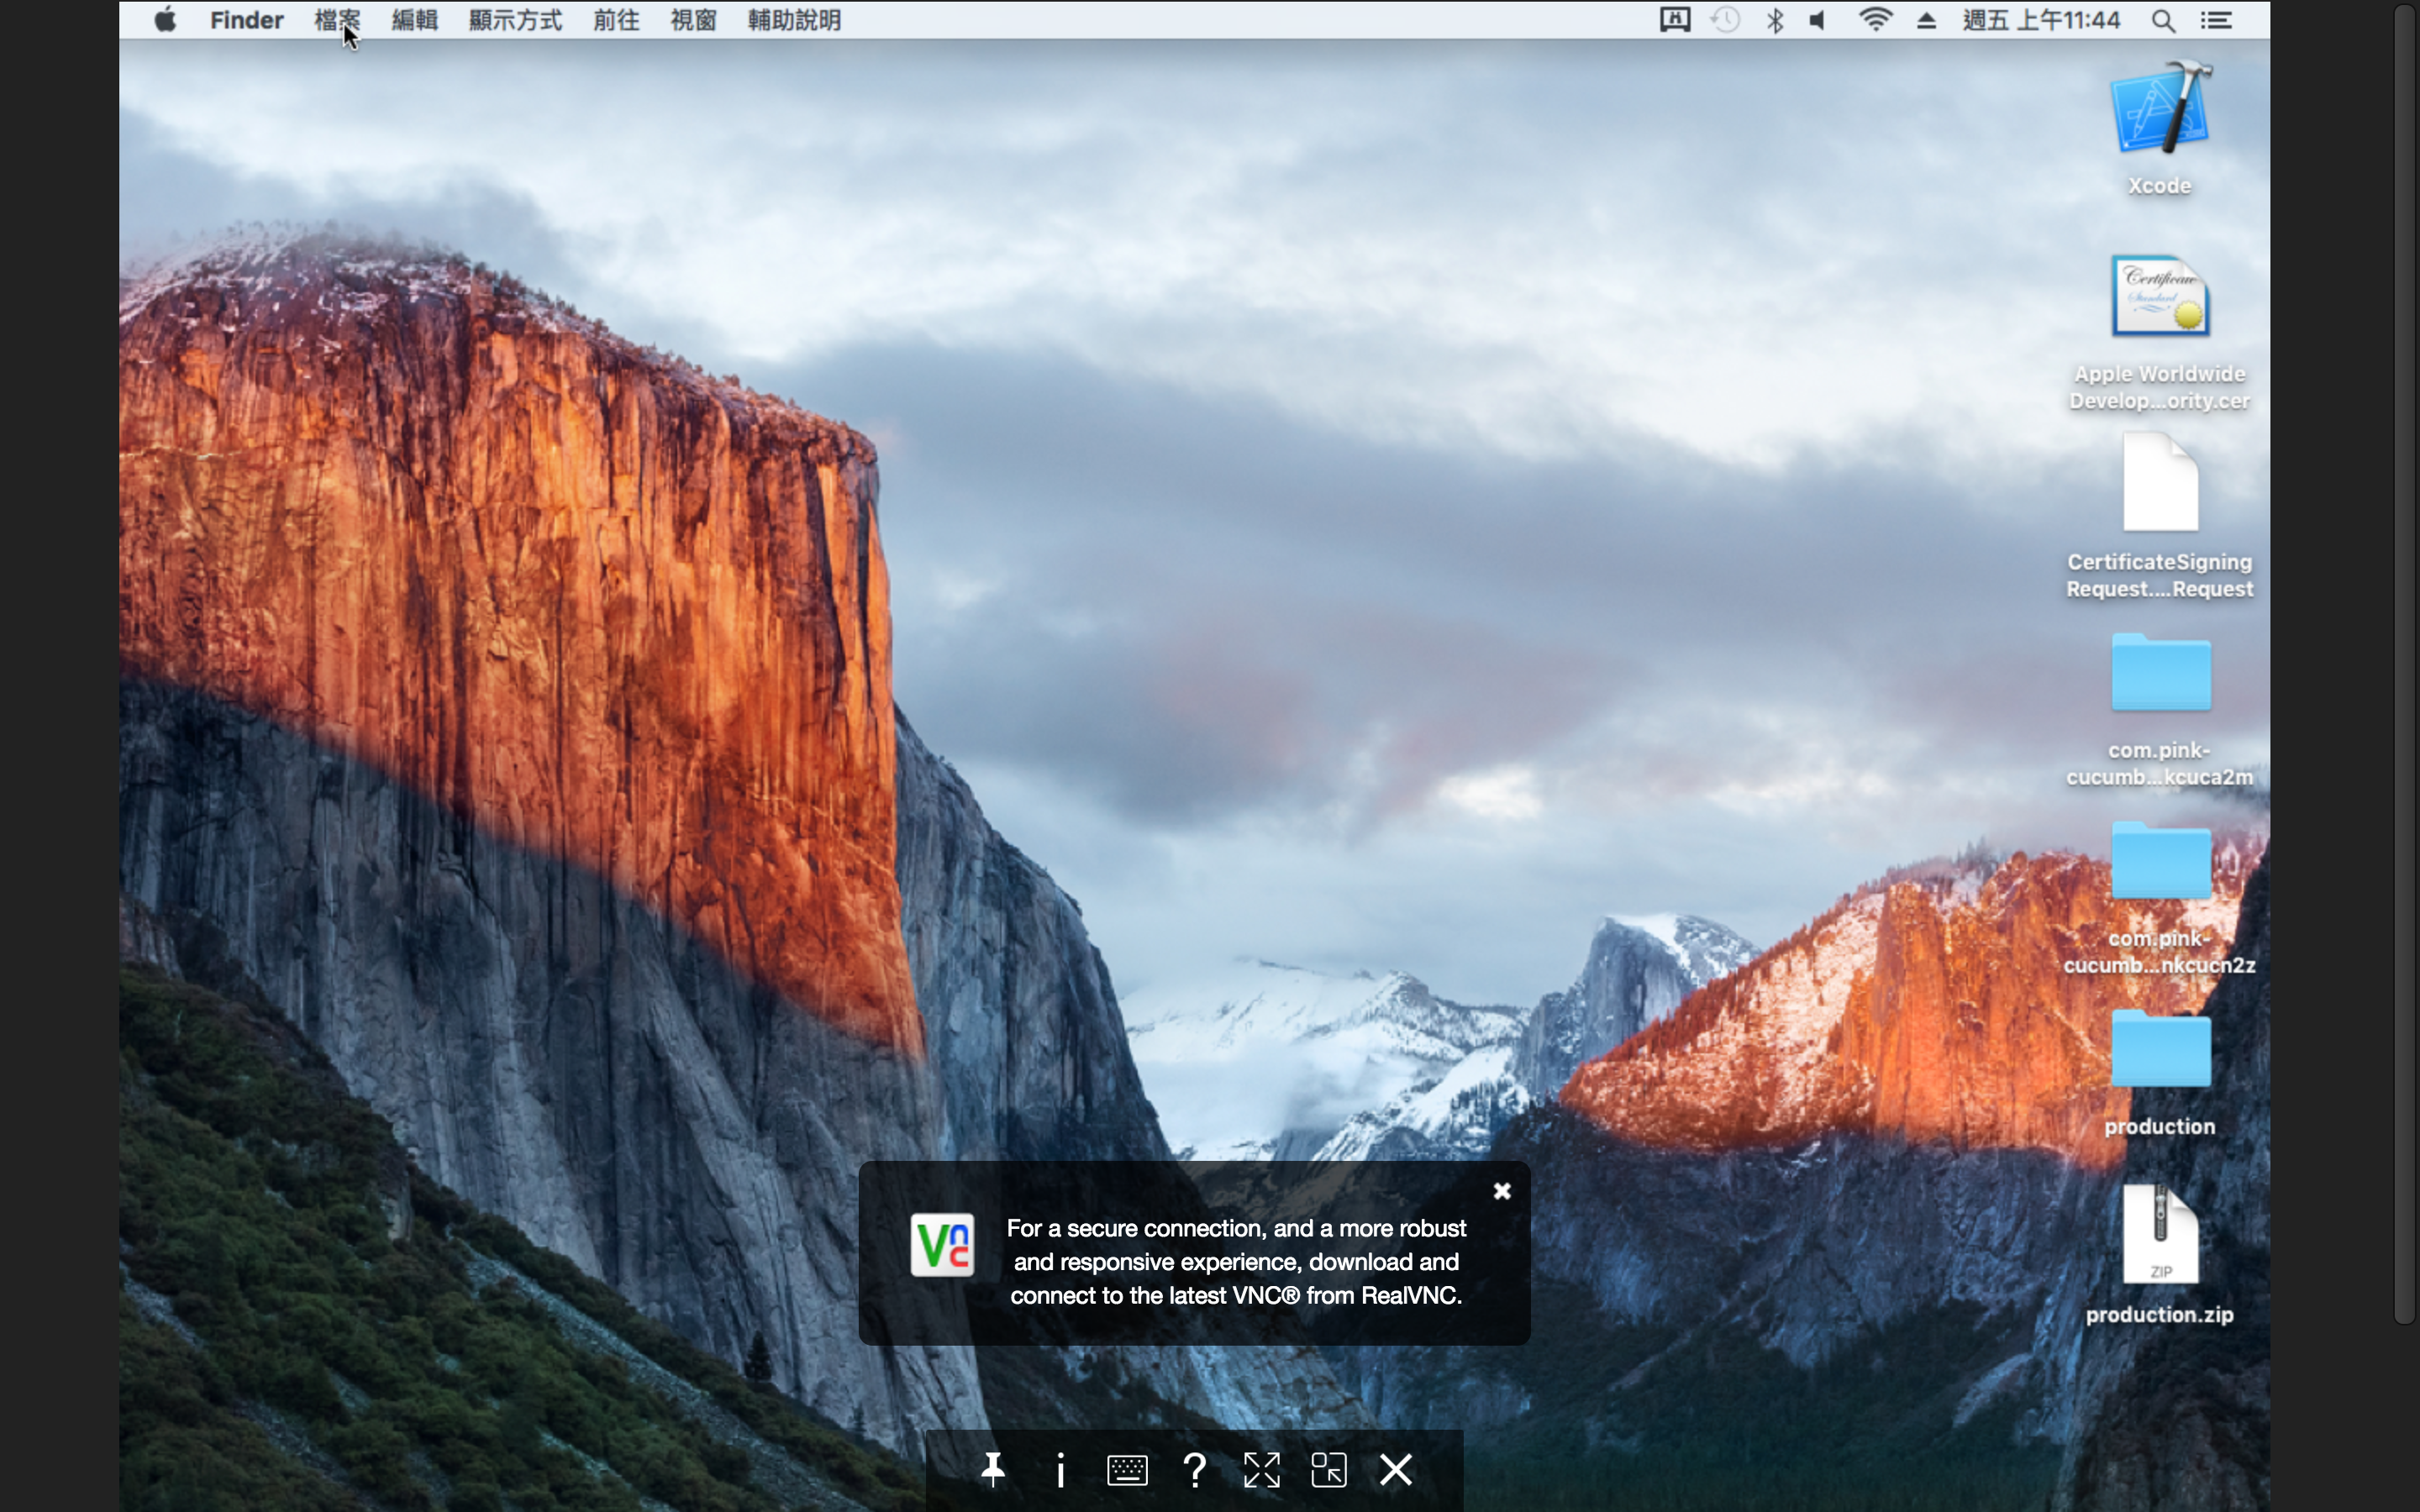2420x1512 pixels.
Task: Show the on-screen keyboard in VNC toolbar
Action: 1127,1470
